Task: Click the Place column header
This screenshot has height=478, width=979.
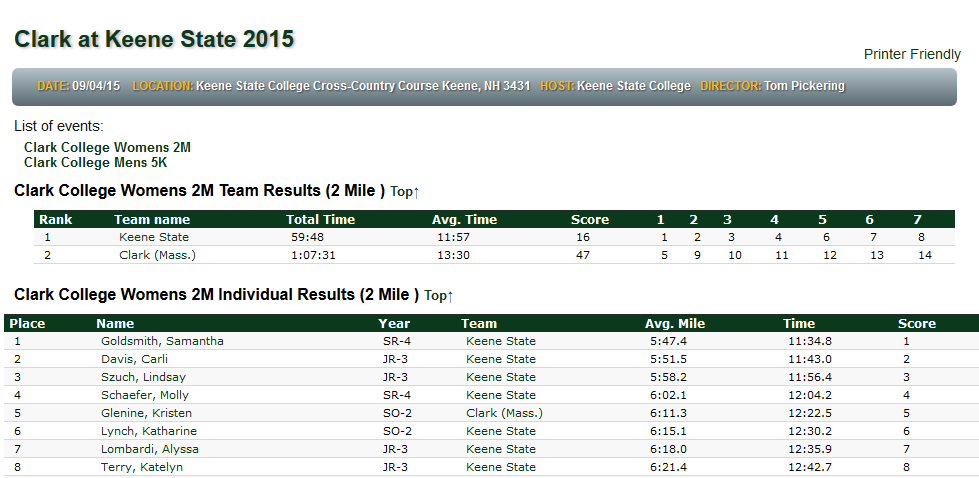Action: coord(27,324)
